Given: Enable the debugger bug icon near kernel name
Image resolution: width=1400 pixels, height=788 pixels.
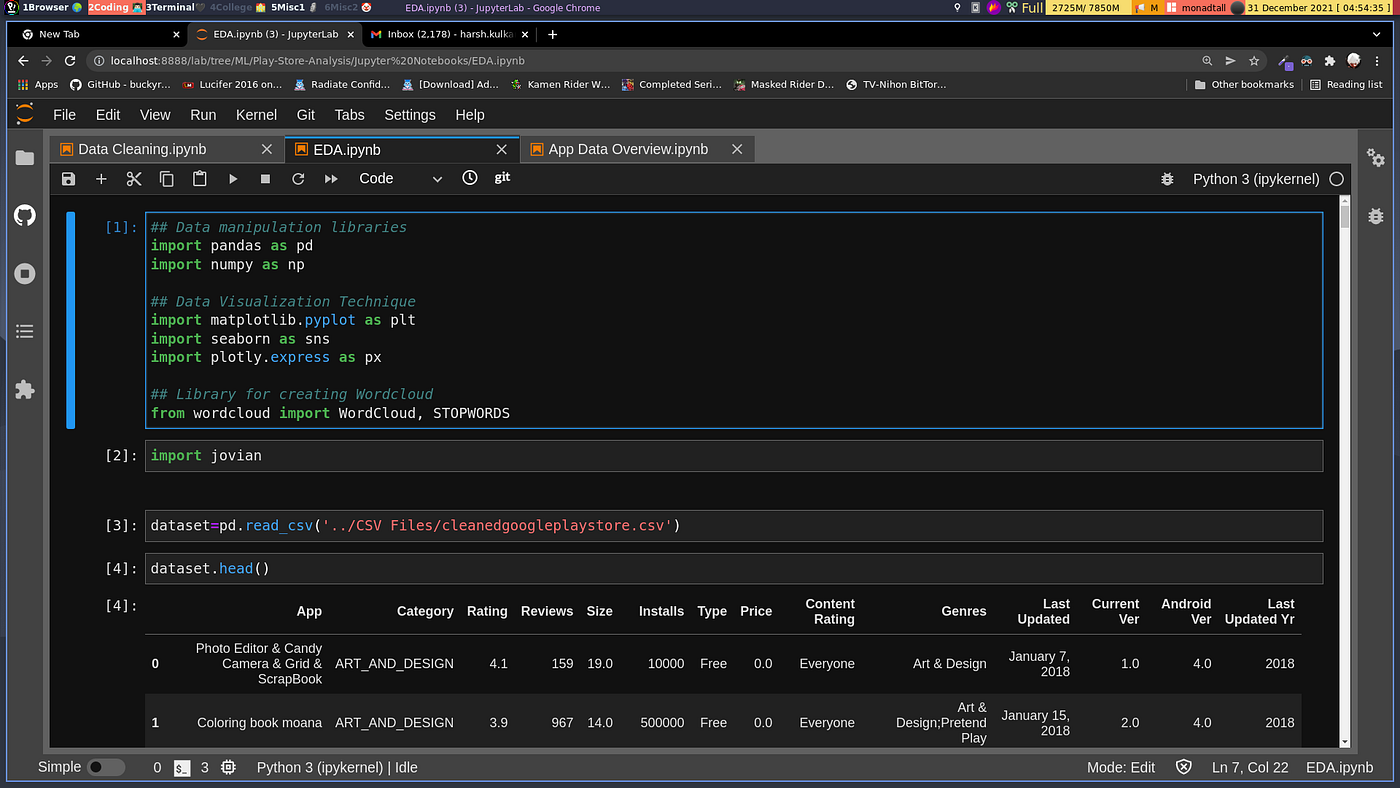Looking at the screenshot, I should [x=1167, y=179].
